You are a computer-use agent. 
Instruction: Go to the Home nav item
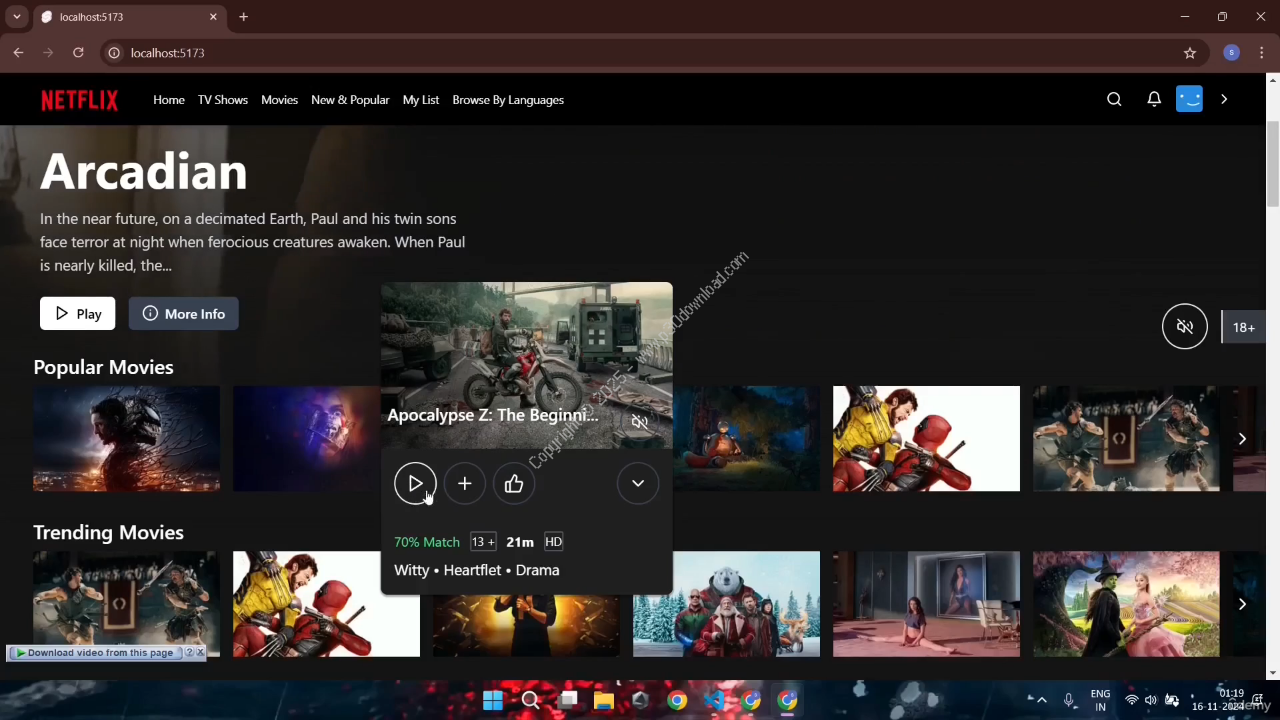pos(169,100)
